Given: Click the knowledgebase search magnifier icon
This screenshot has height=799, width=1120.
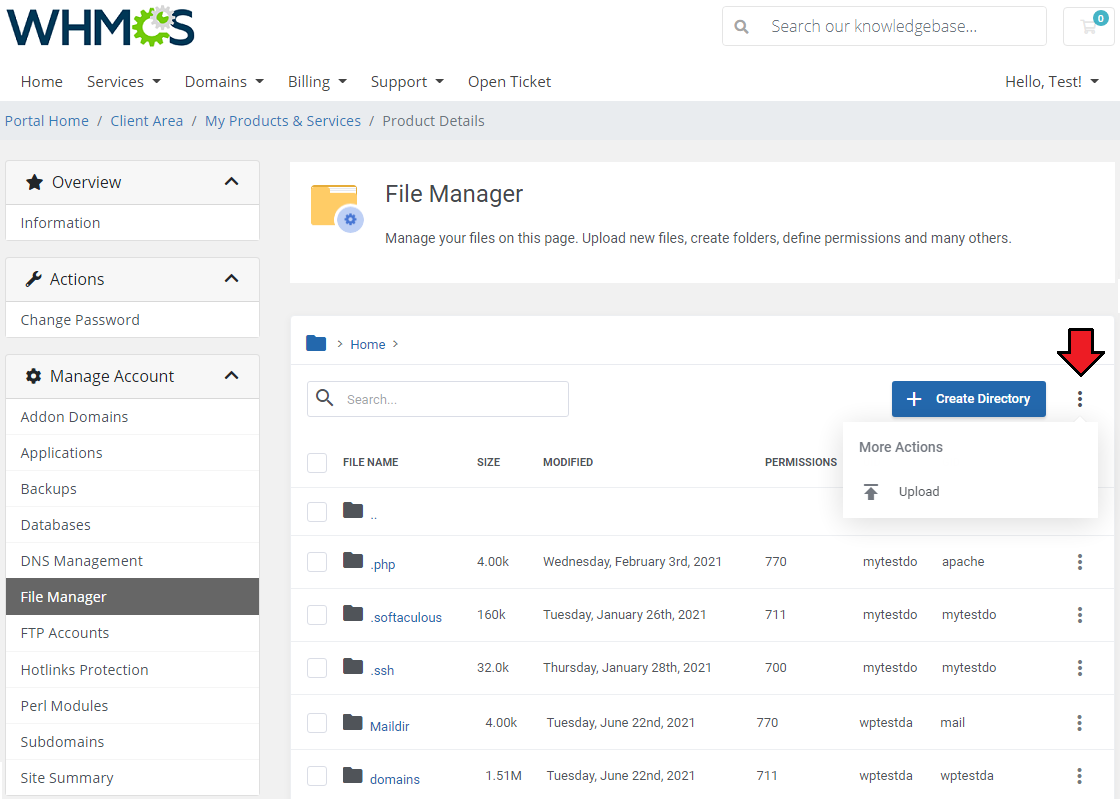Looking at the screenshot, I should 741,27.
